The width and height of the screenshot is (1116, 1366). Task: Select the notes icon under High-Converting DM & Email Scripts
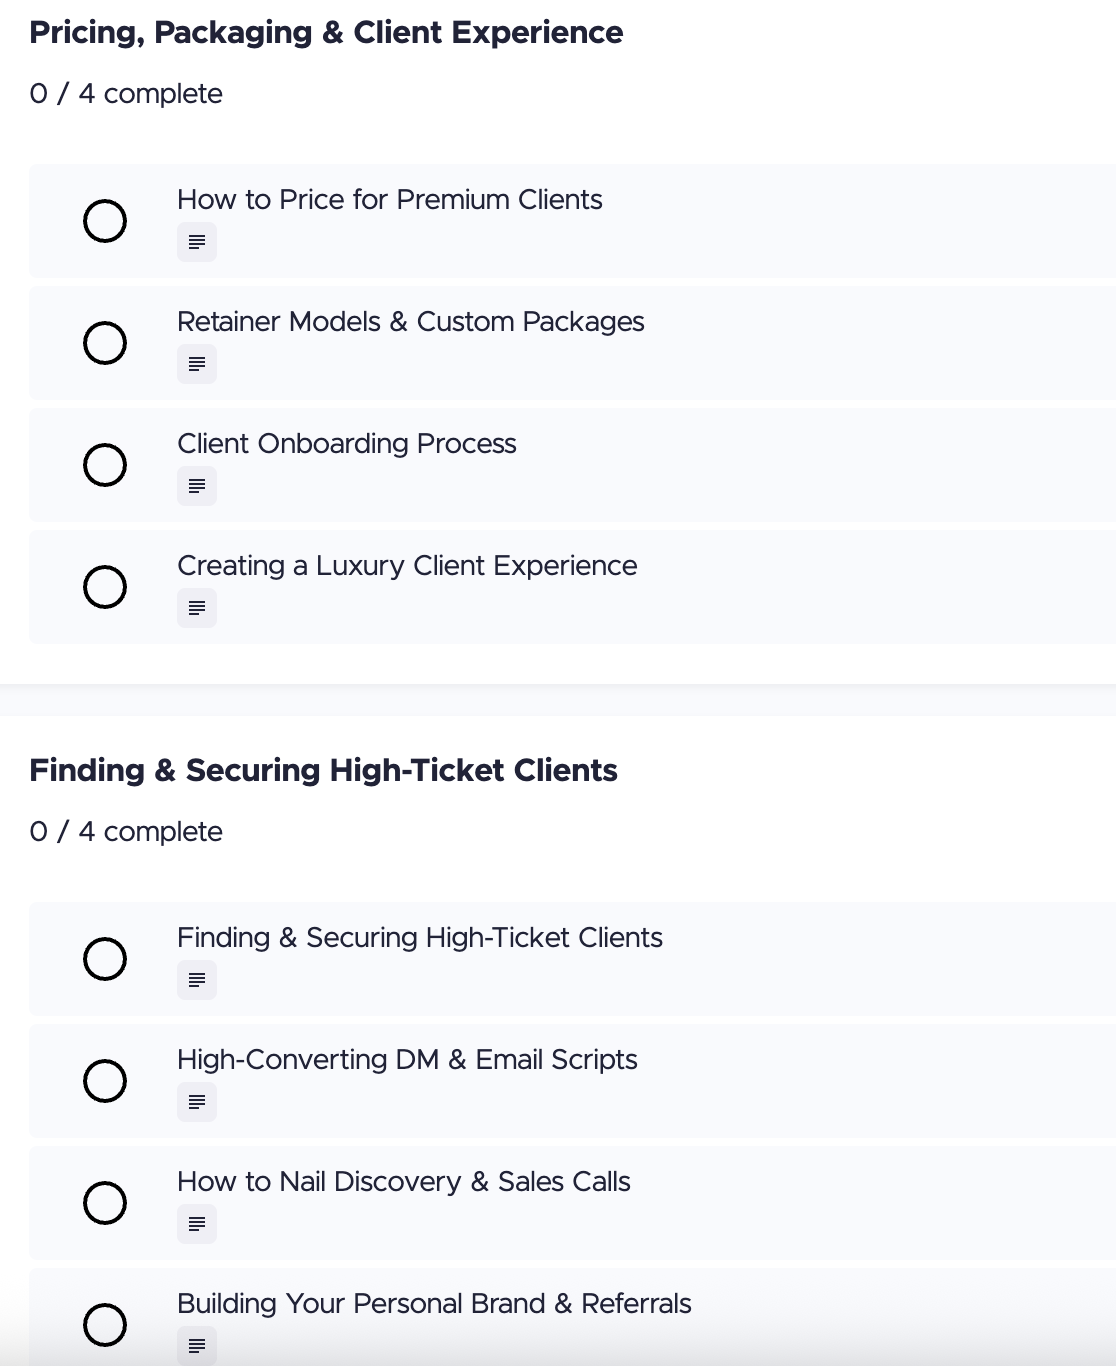pyautogui.click(x=196, y=1102)
